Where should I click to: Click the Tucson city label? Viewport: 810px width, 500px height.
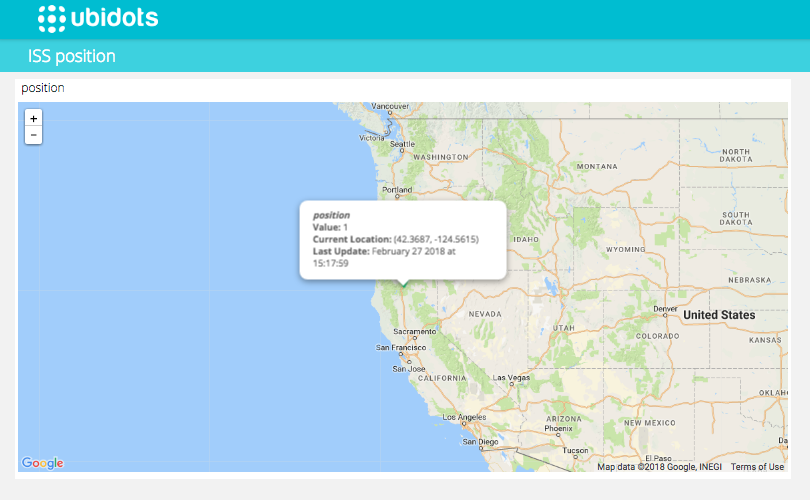575,450
